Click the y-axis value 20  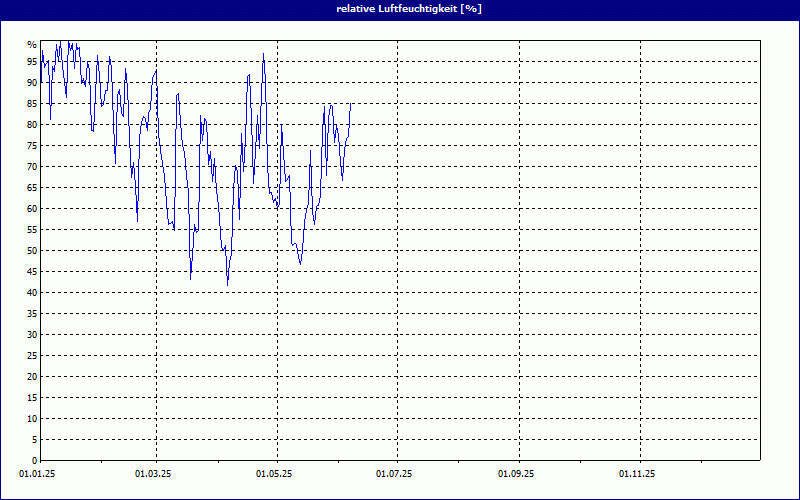32,377
